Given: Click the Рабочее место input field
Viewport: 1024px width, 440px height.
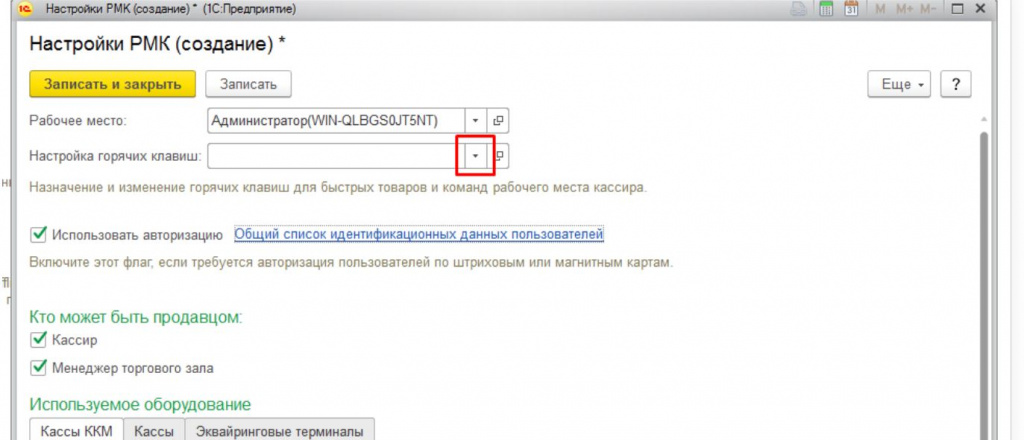Looking at the screenshot, I should click(336, 121).
